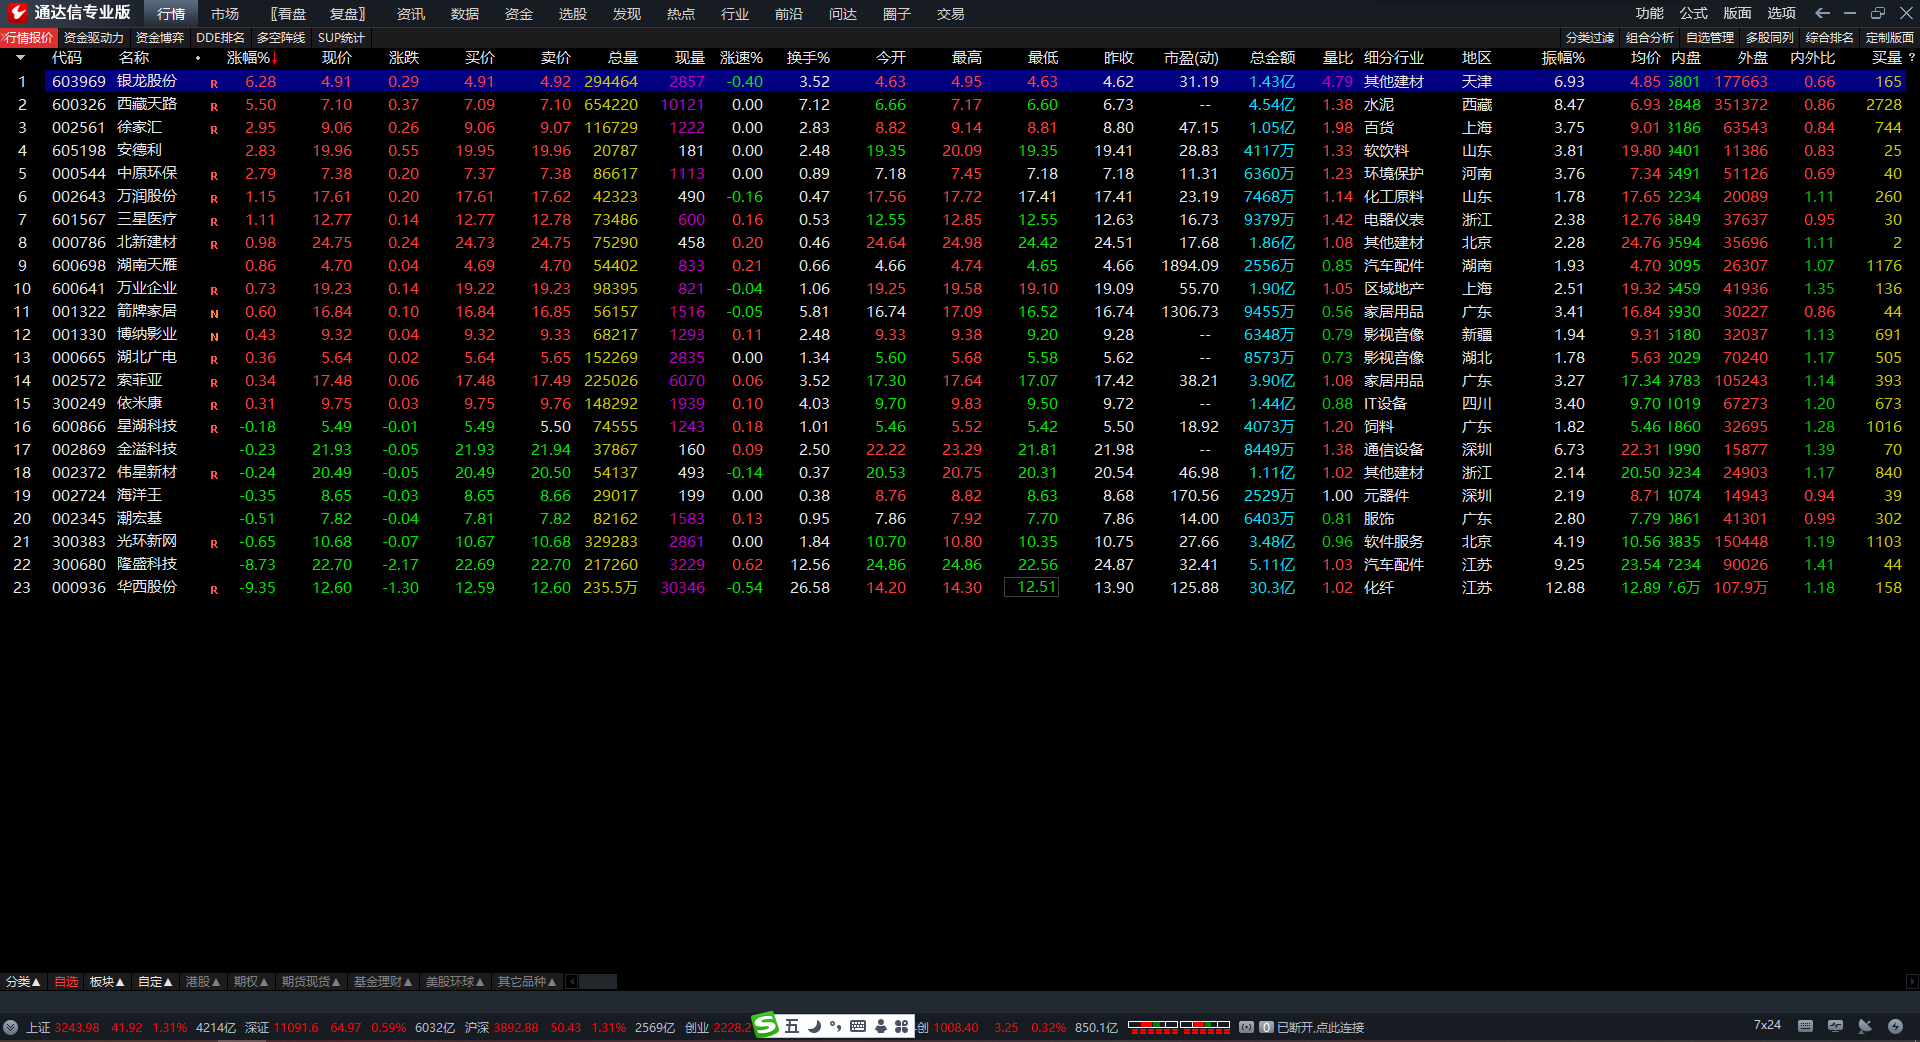Open 自选管理
Screen dimensions: 1920x1042
coord(1710,37)
